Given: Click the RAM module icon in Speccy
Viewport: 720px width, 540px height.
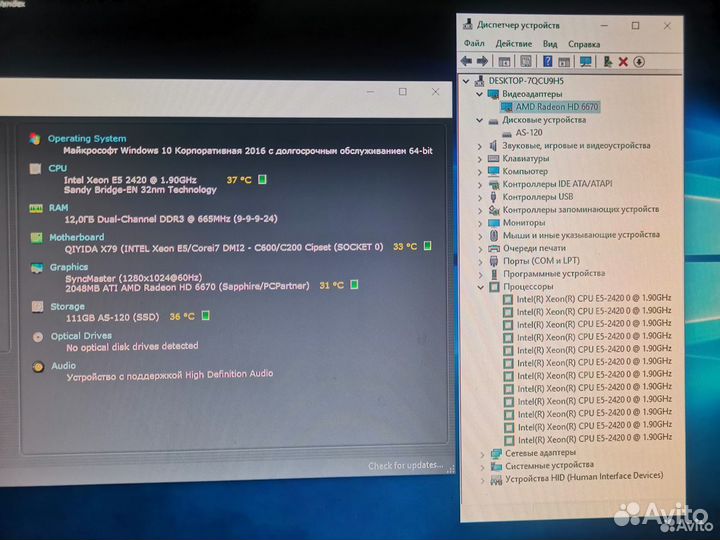Looking at the screenshot, I should click(x=36, y=208).
